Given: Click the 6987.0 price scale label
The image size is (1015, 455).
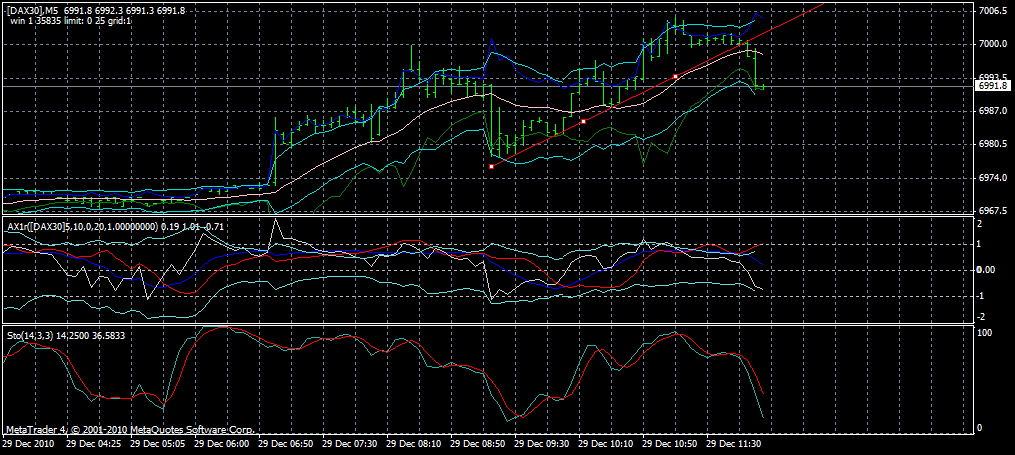Looking at the screenshot, I should [x=991, y=111].
